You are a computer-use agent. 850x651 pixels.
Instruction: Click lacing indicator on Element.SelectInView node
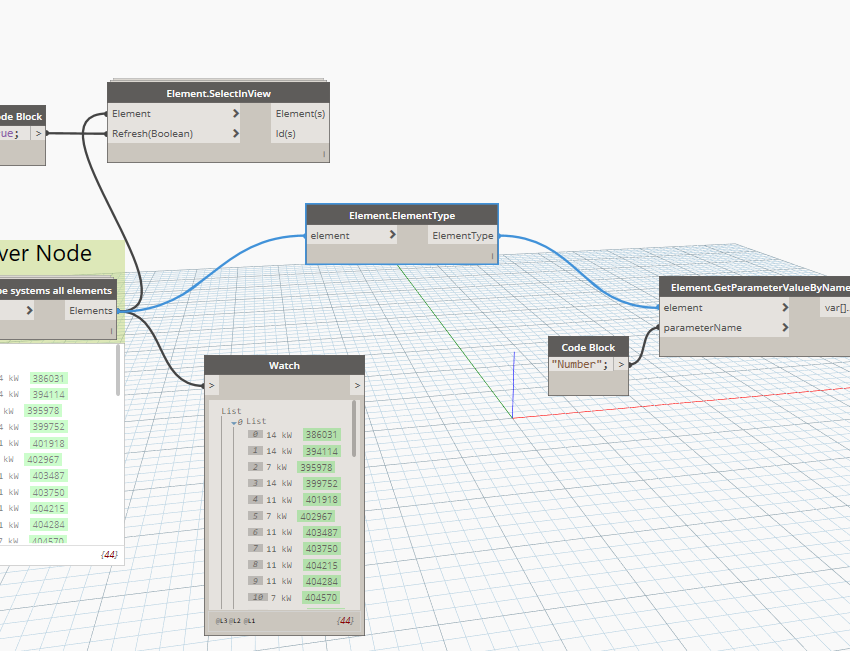(324, 154)
